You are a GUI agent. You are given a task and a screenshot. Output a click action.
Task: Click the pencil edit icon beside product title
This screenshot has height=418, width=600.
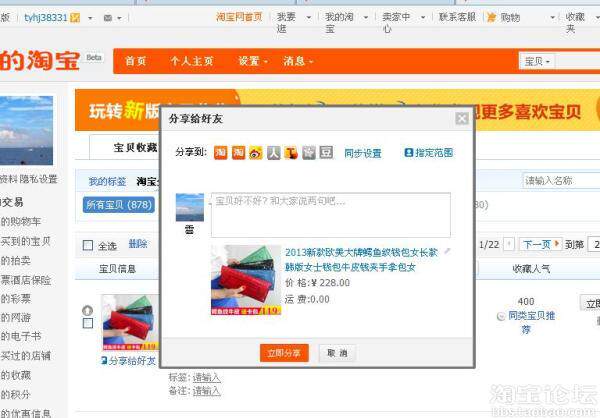[447, 251]
